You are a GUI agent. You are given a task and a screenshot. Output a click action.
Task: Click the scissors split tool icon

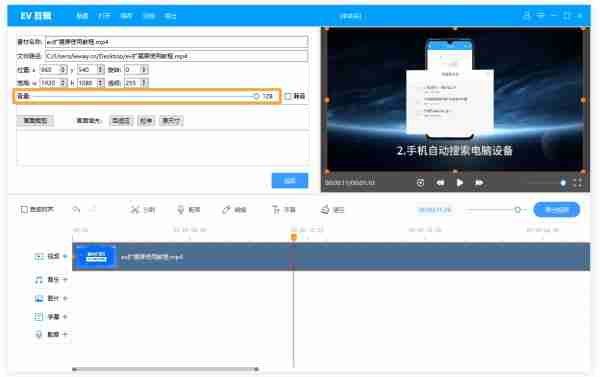135,210
